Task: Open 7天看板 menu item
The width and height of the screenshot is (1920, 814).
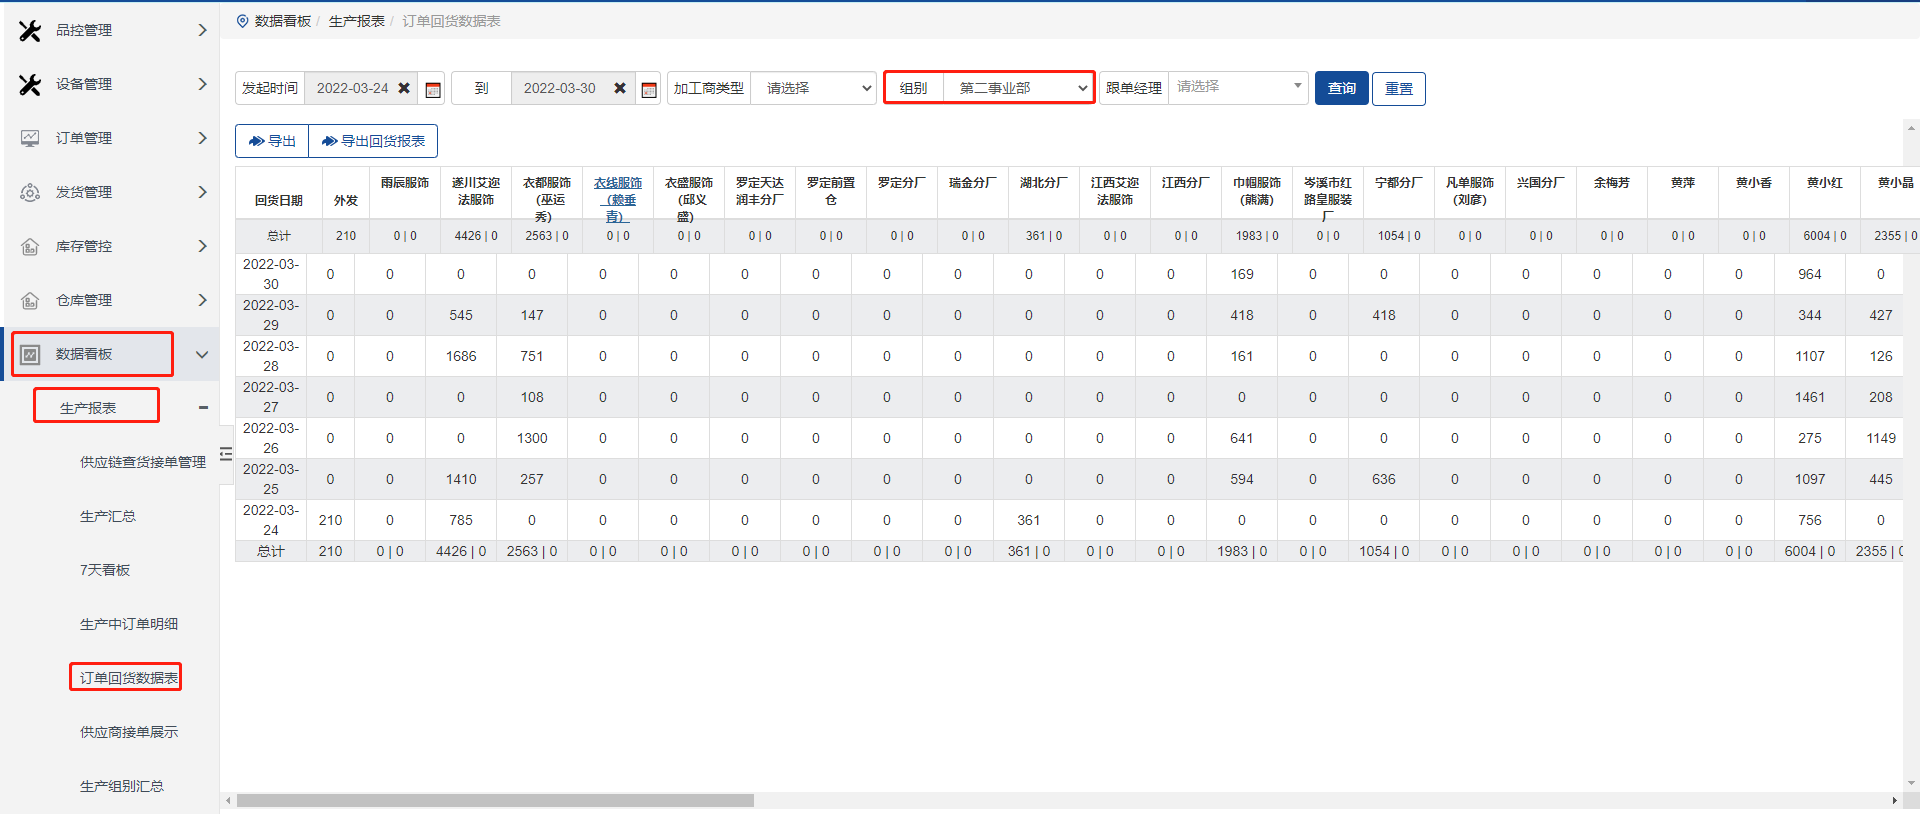Action: (x=105, y=570)
